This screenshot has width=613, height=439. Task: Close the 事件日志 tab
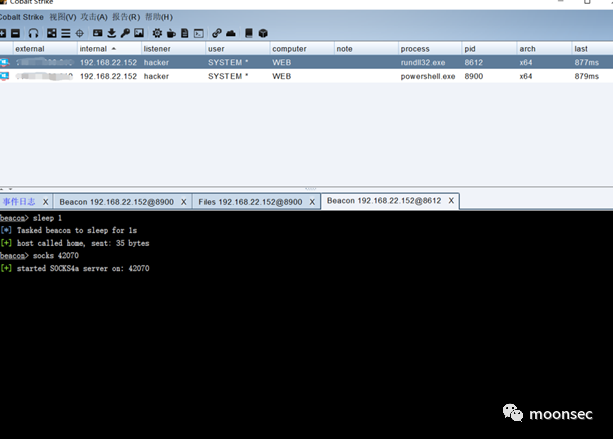click(x=45, y=202)
